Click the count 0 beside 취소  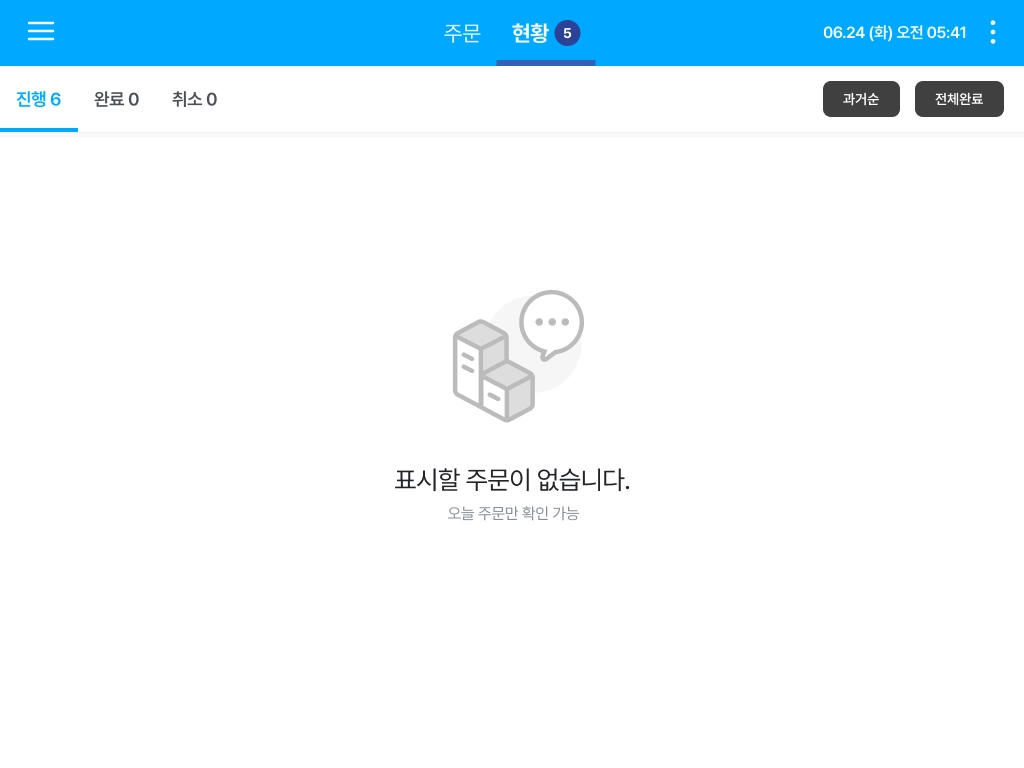[212, 100]
